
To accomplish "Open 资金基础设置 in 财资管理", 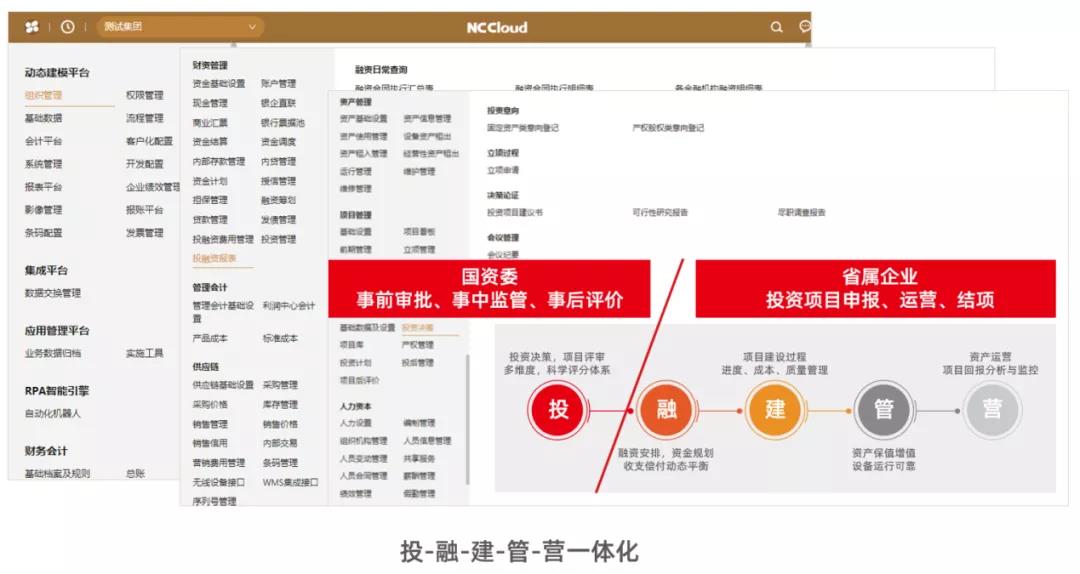I will coord(219,83).
